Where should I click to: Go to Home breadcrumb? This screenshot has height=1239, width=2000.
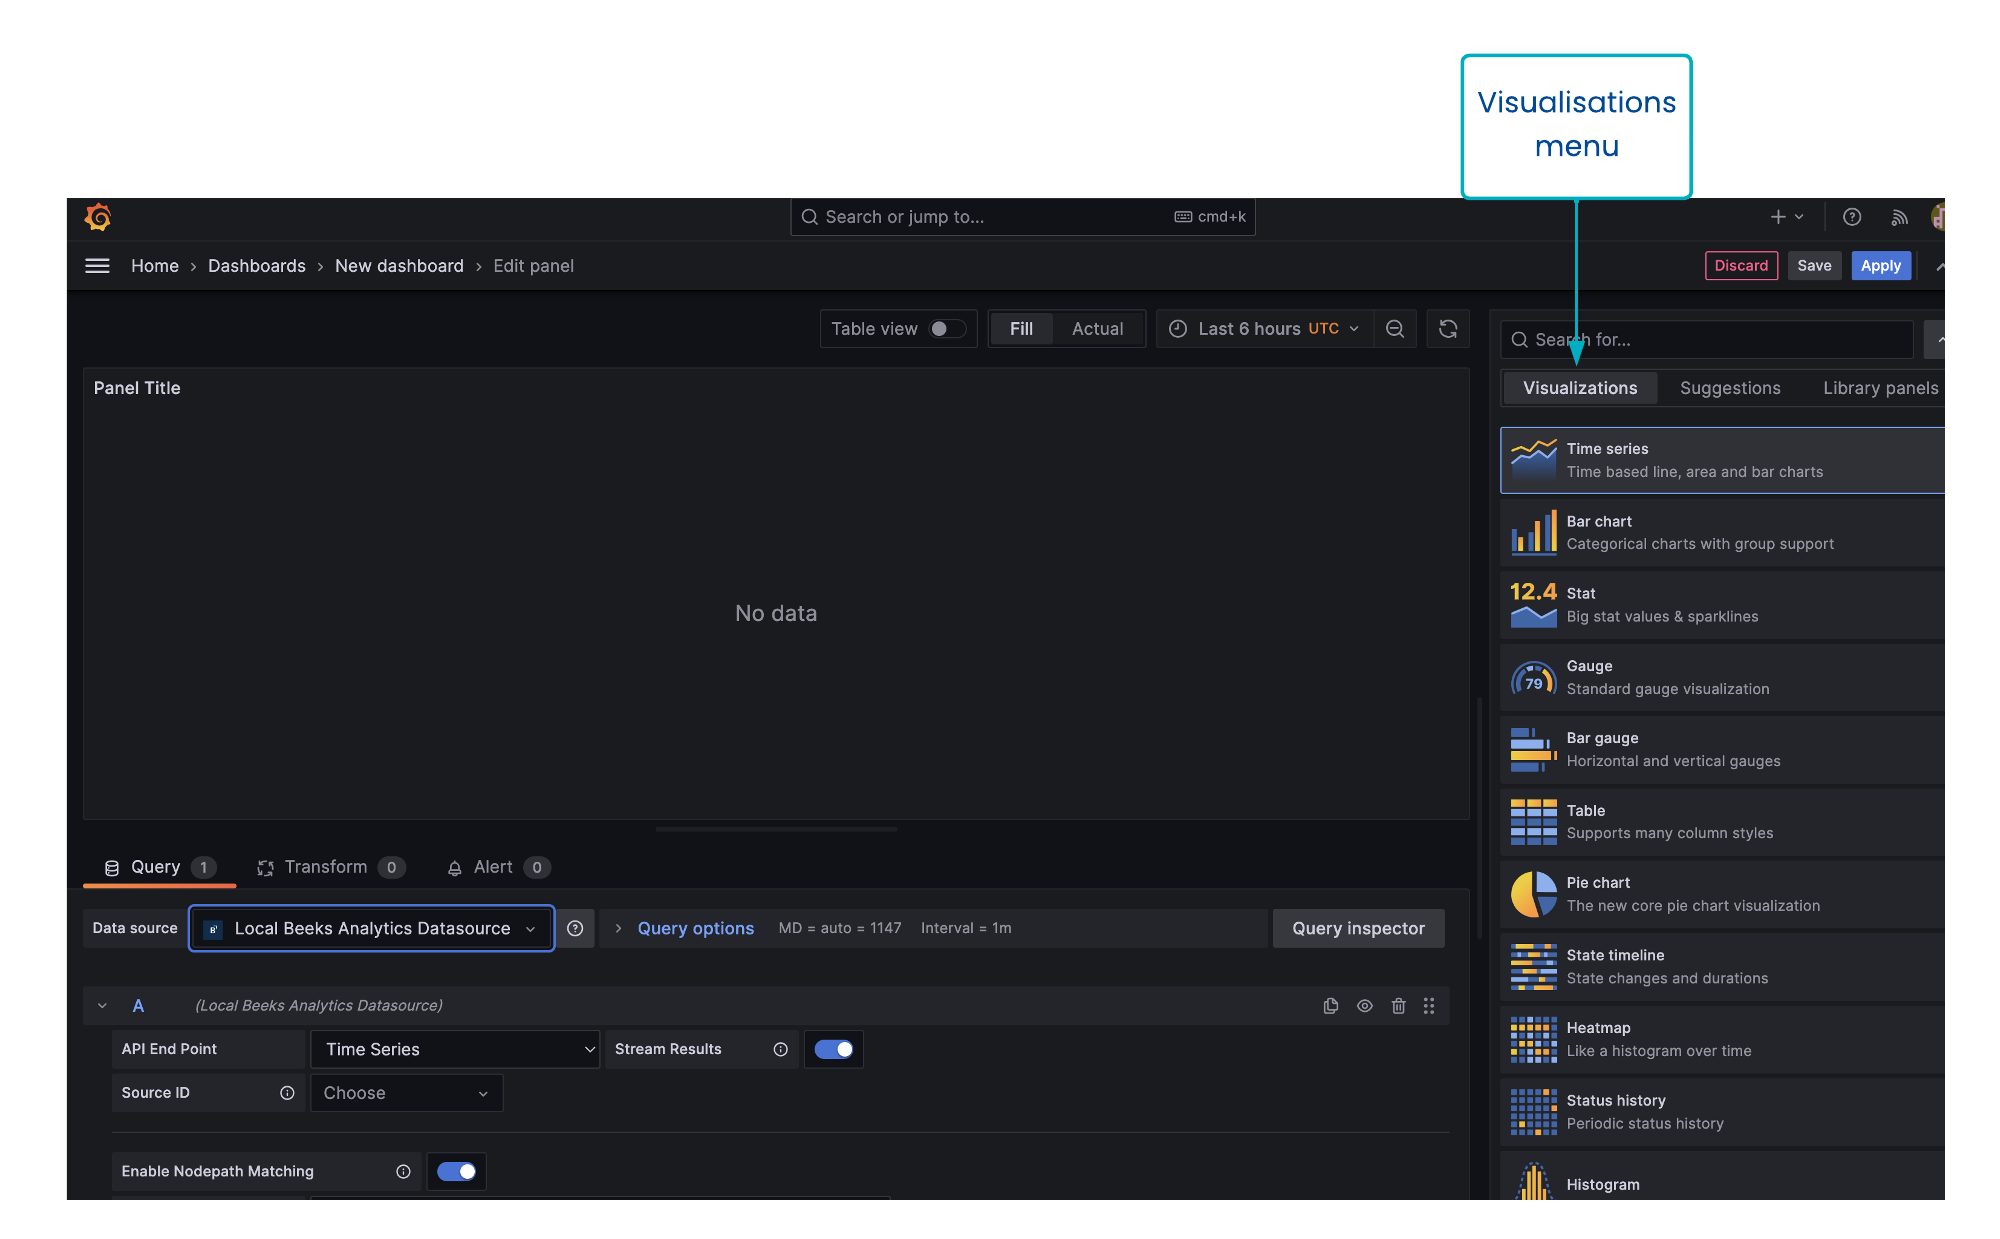pyautogui.click(x=155, y=266)
